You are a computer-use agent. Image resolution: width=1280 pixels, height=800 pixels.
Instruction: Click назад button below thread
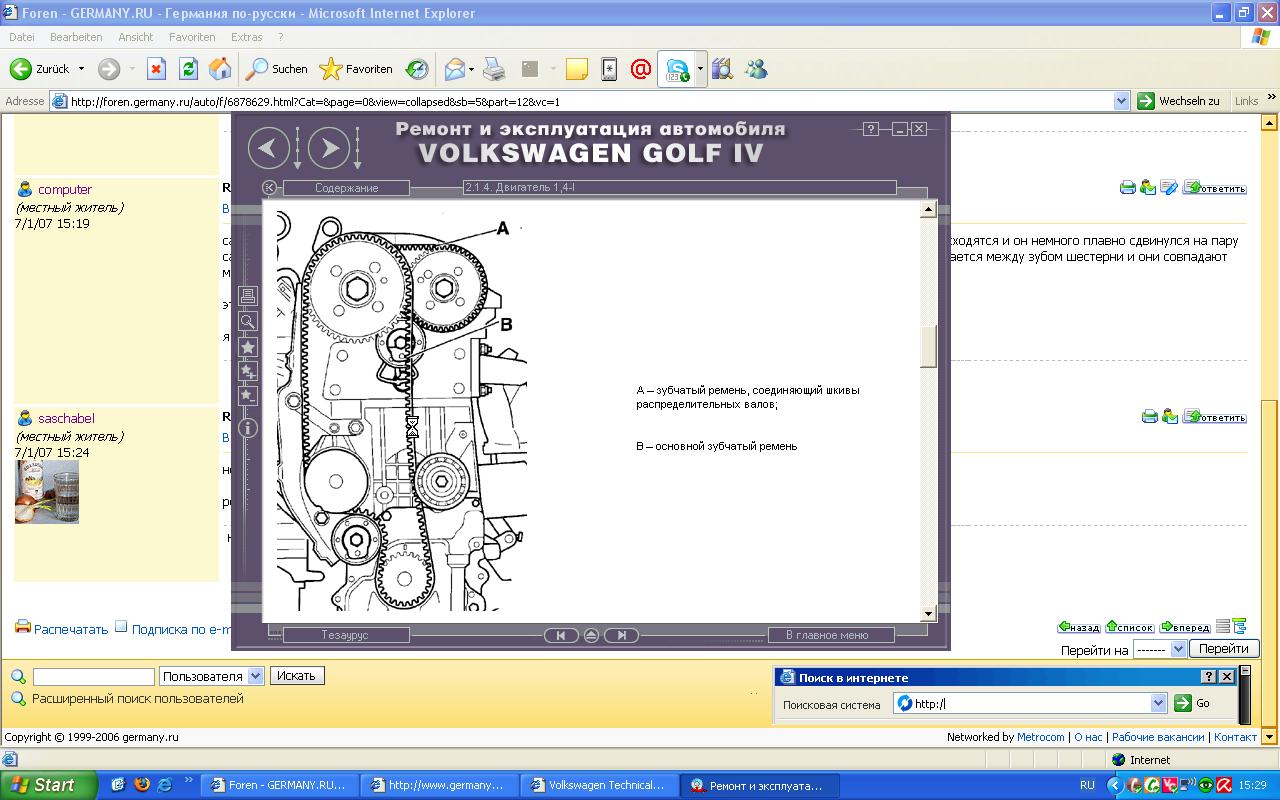coord(1080,627)
